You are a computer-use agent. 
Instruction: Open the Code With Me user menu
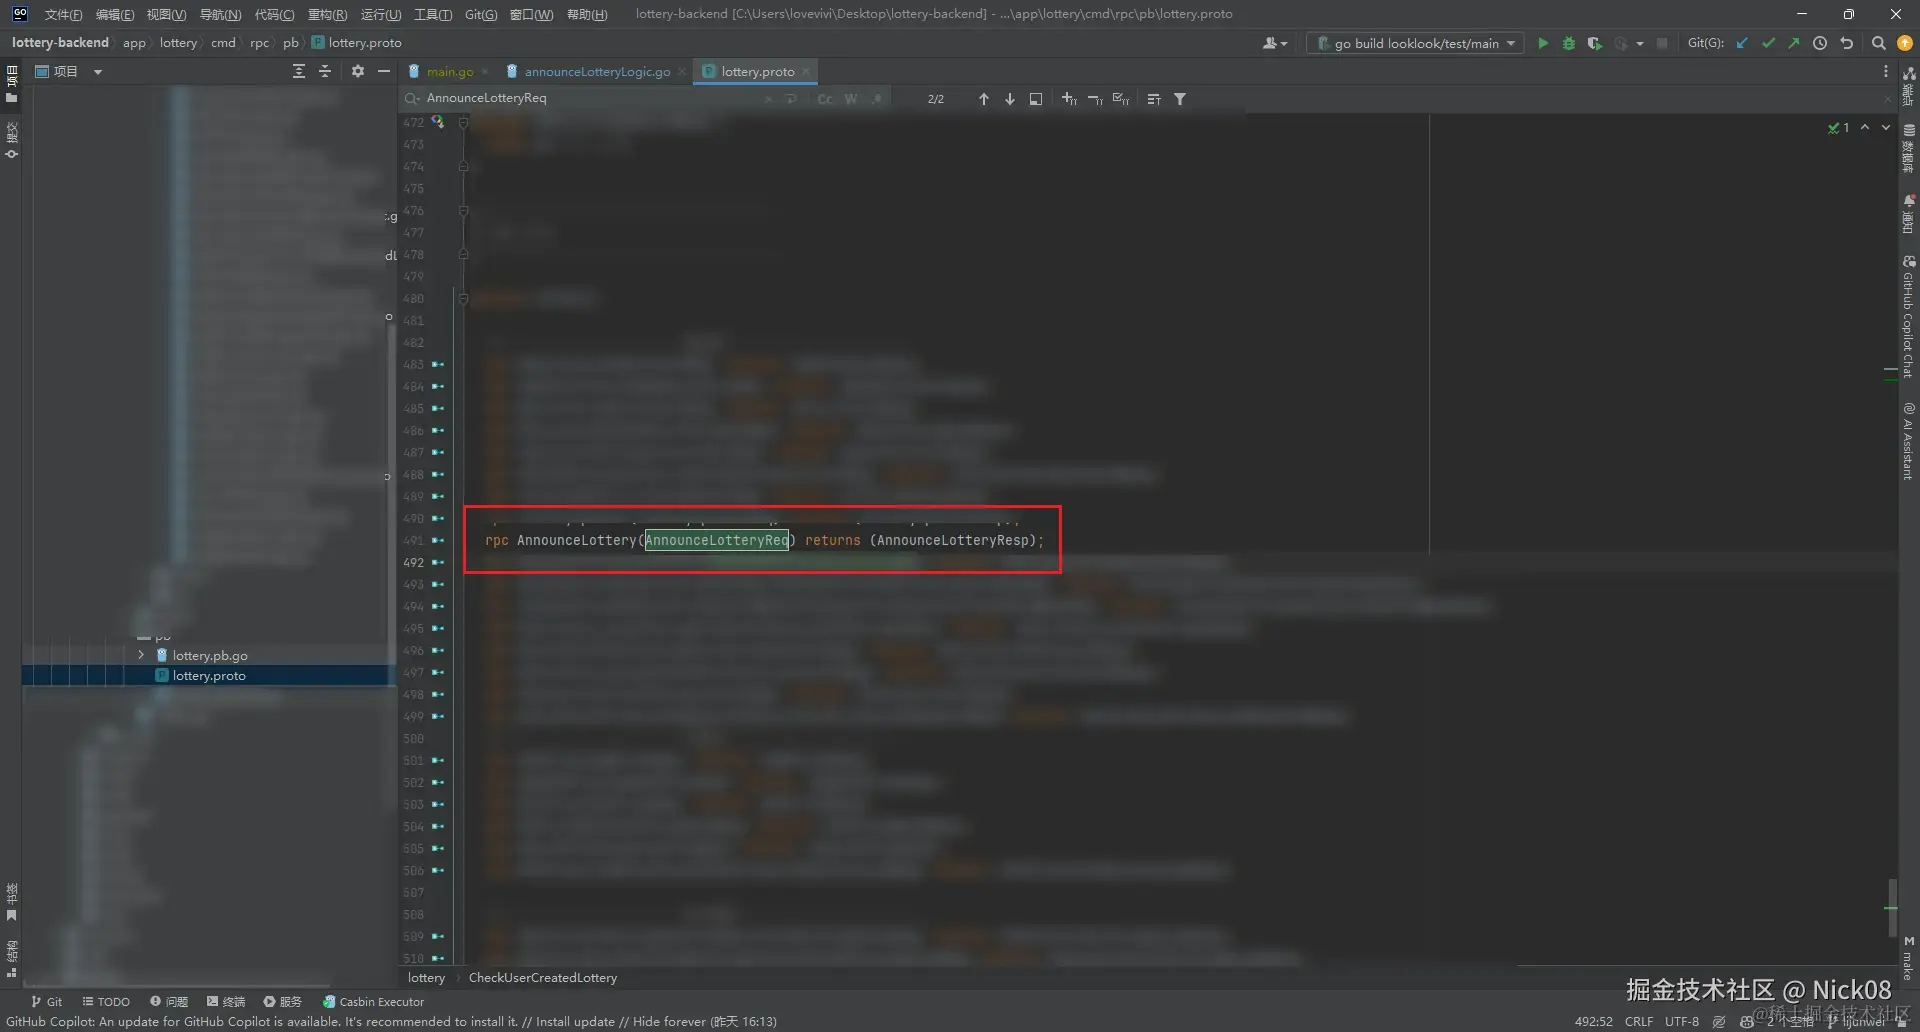pos(1275,43)
